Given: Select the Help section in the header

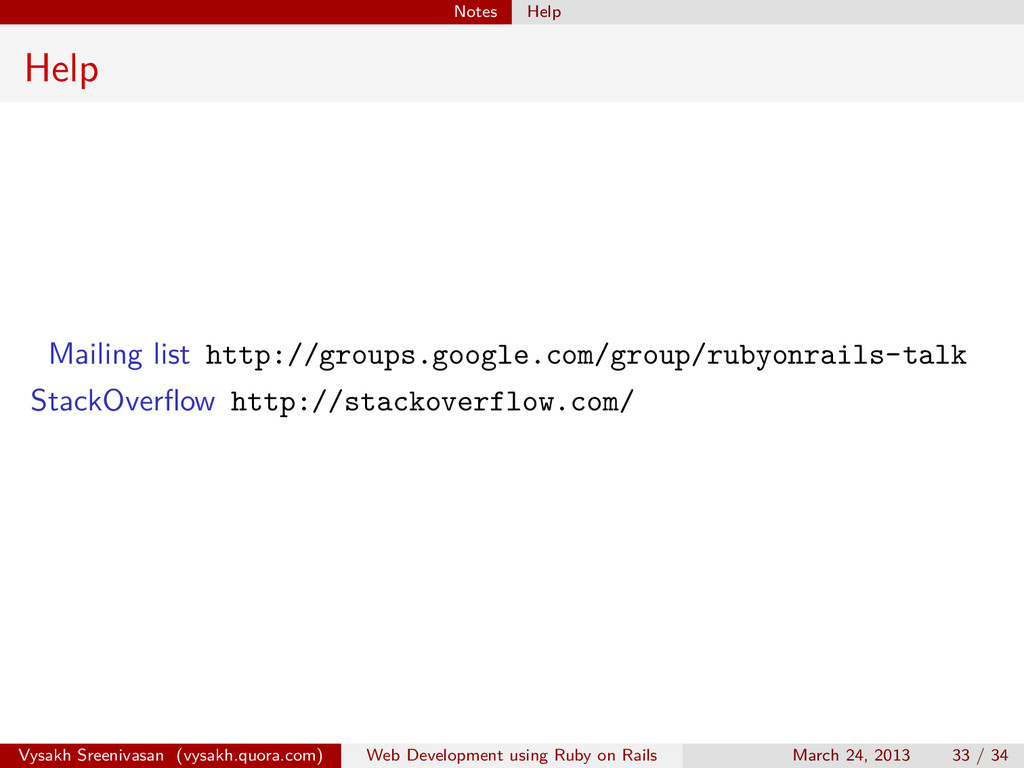Looking at the screenshot, I should coord(544,12).
